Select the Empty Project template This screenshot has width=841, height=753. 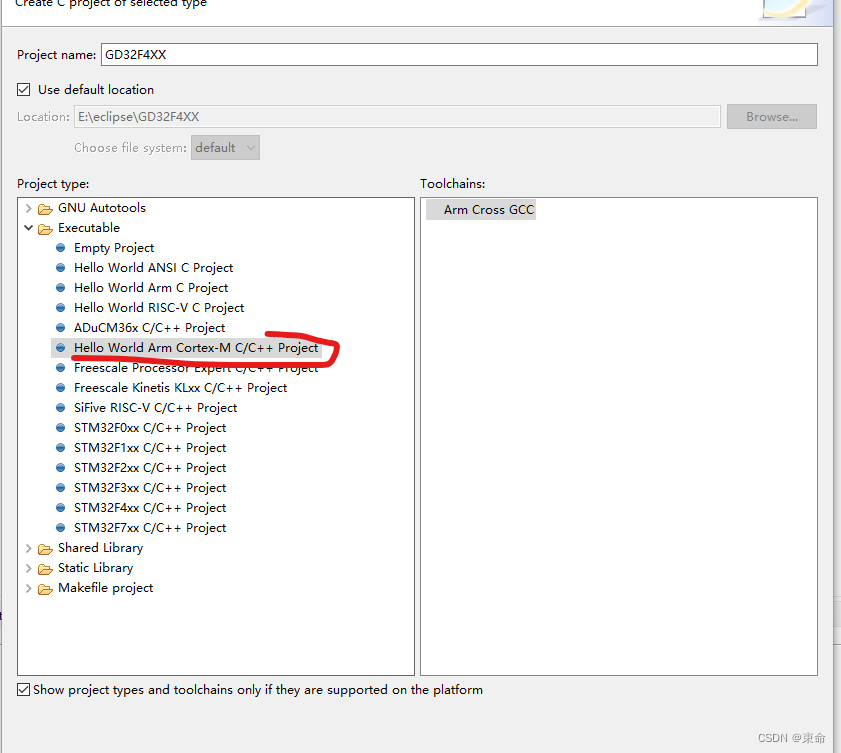point(114,248)
